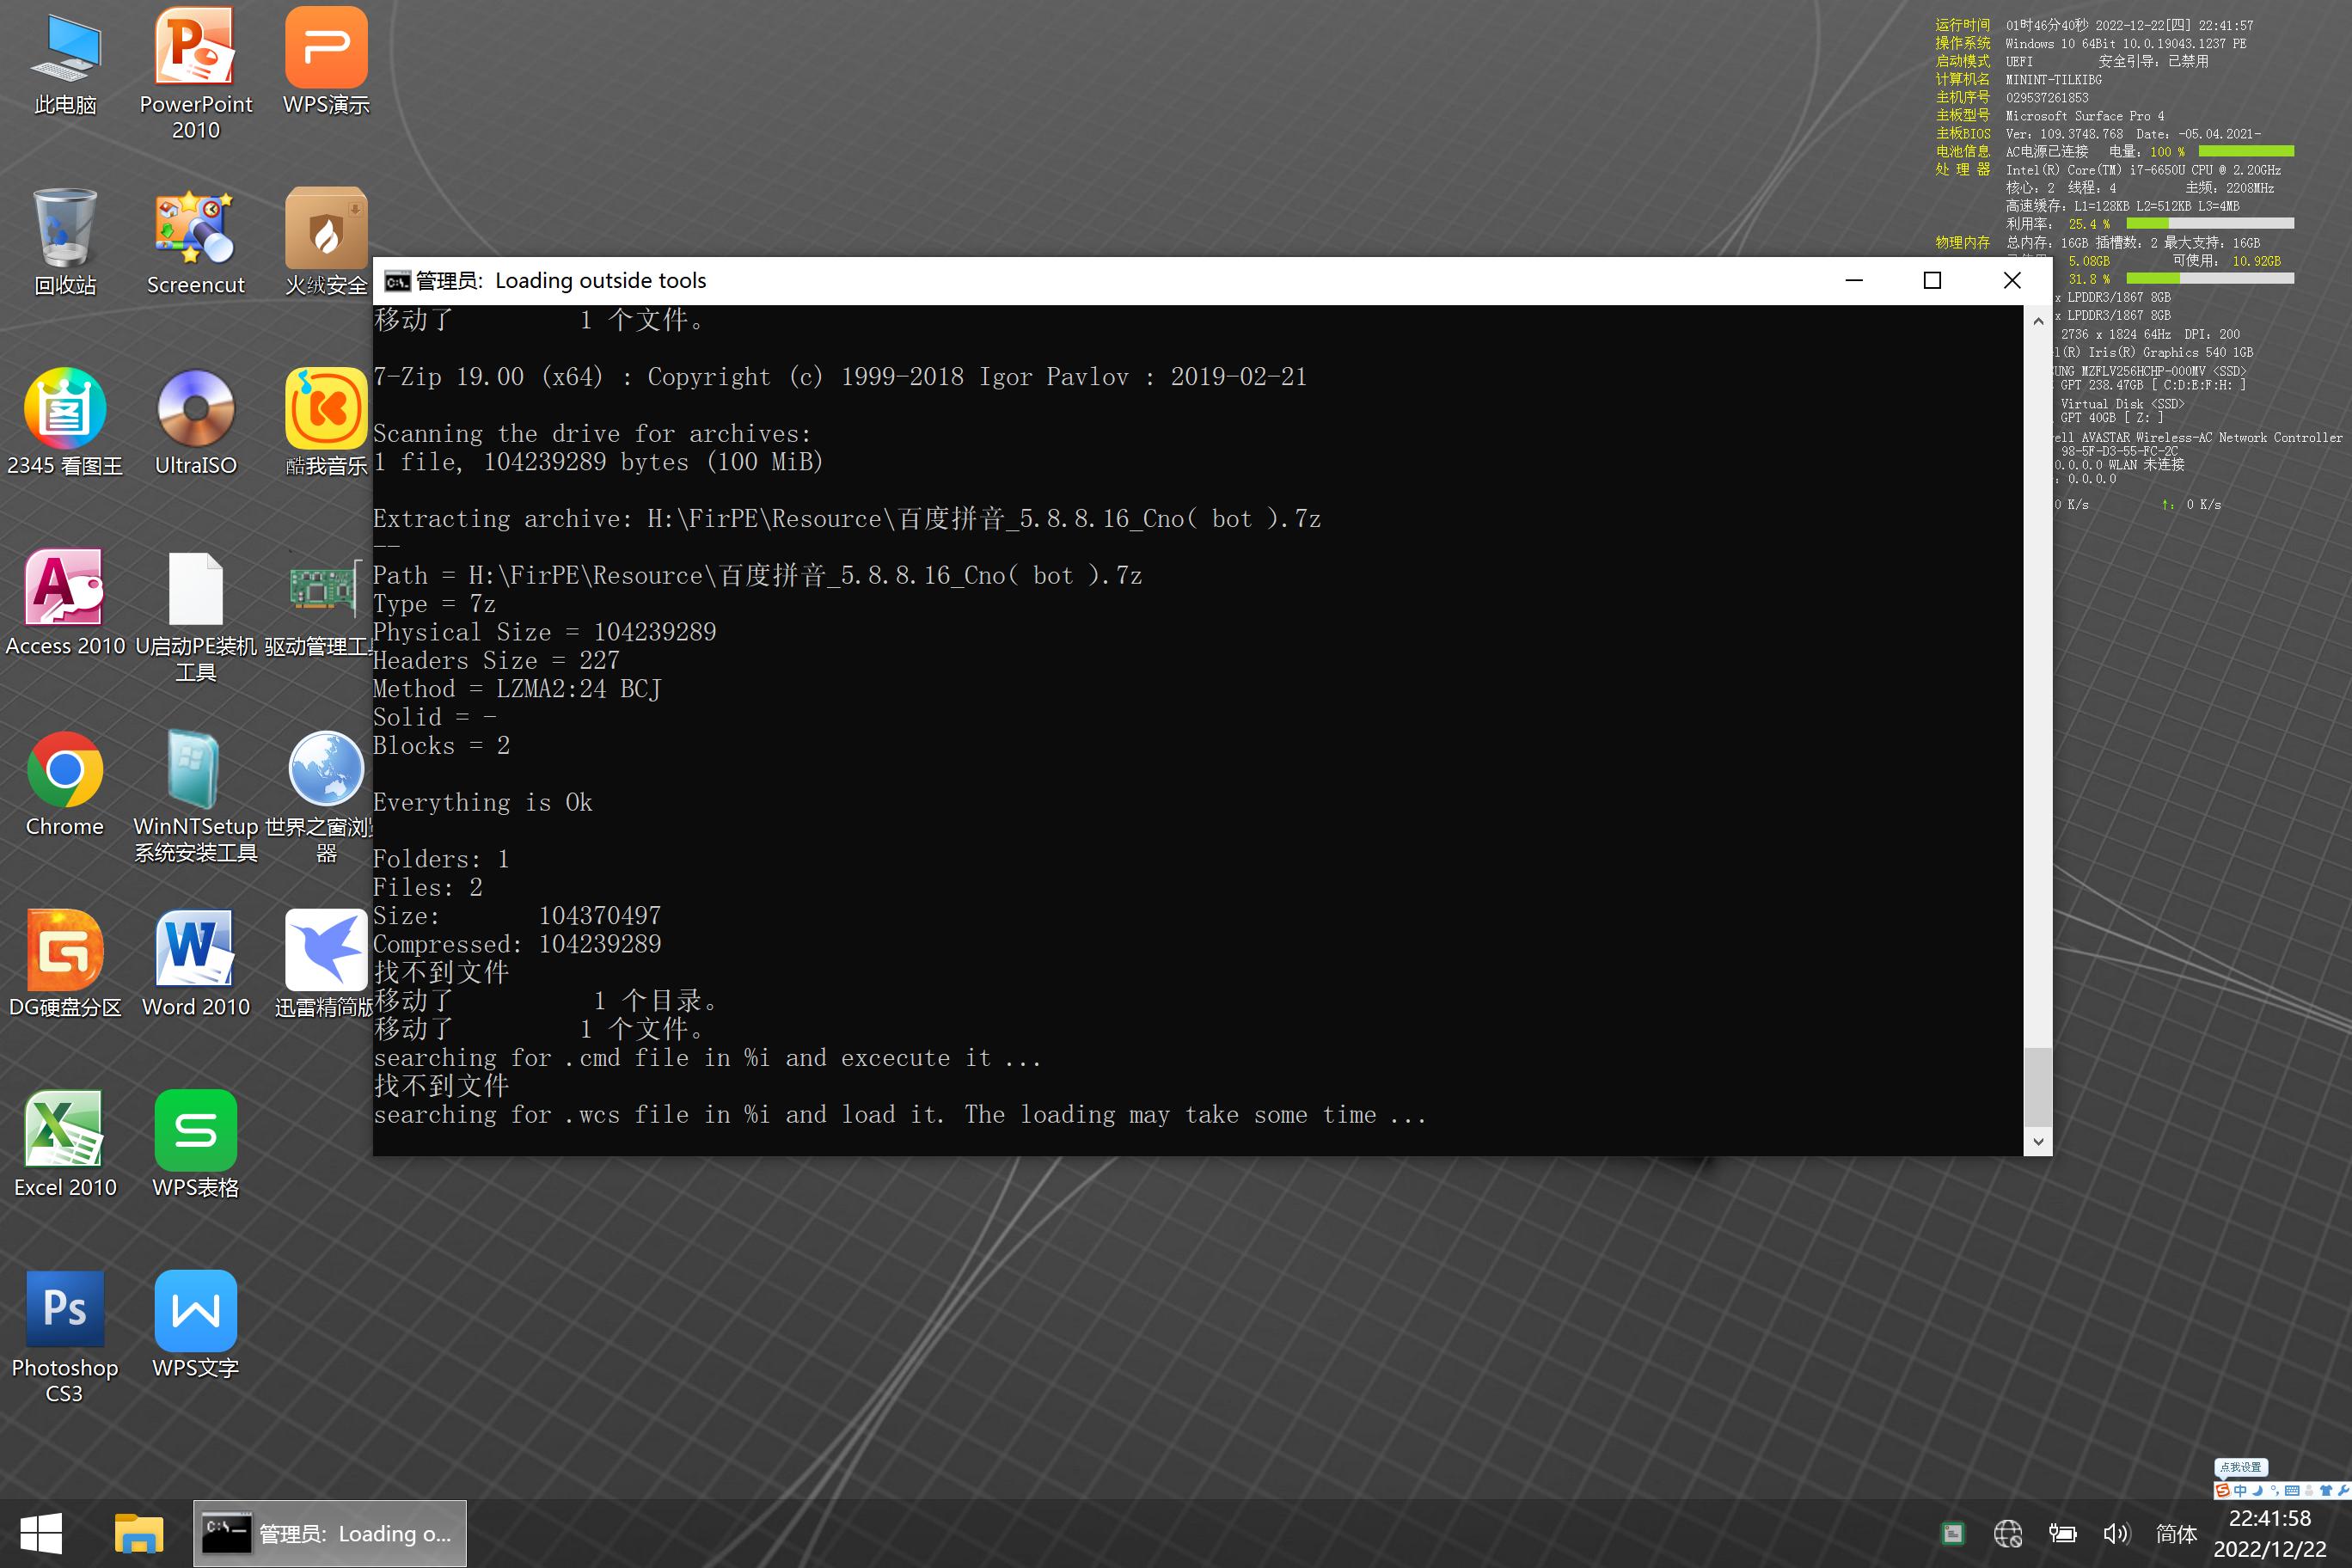The width and height of the screenshot is (2352, 1568).
Task: Open Photoshop CS3 desktop shortcut
Action: click(65, 1337)
